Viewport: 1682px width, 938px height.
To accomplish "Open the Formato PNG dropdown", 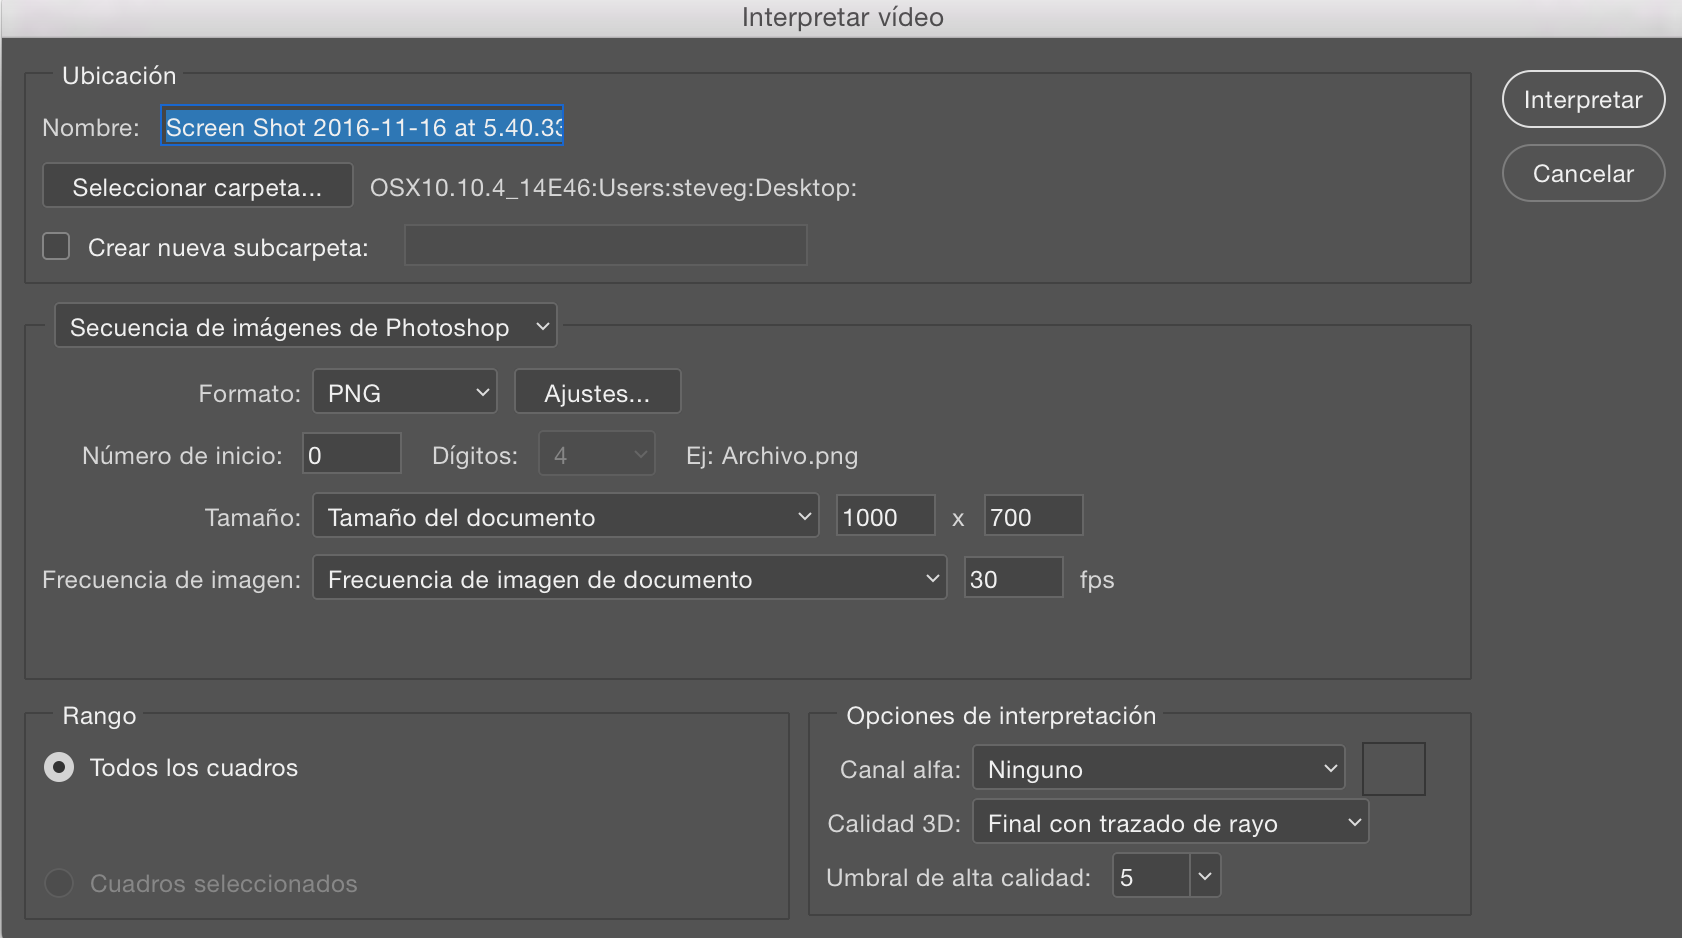I will click(405, 392).
